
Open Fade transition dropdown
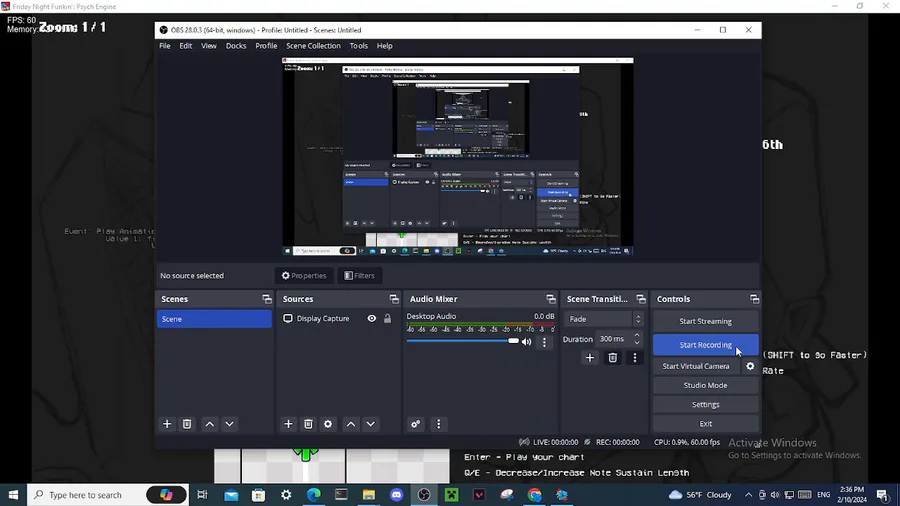tap(604, 319)
